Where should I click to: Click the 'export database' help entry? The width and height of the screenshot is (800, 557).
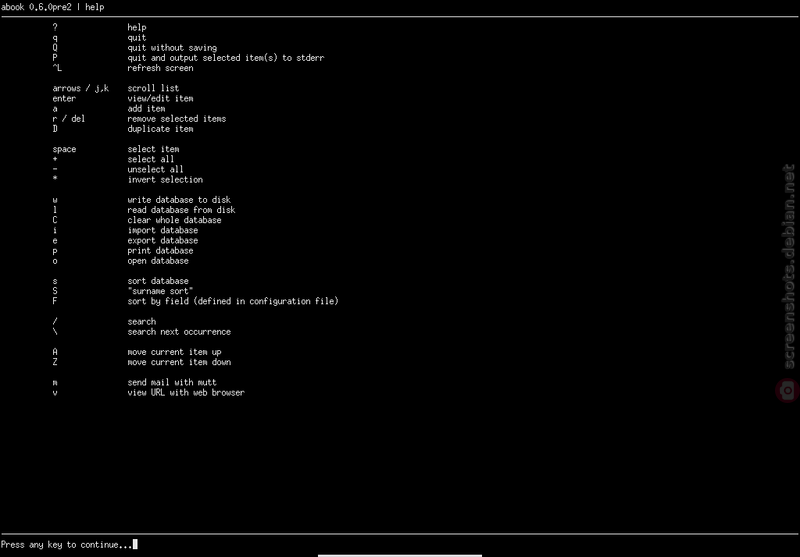(162, 240)
